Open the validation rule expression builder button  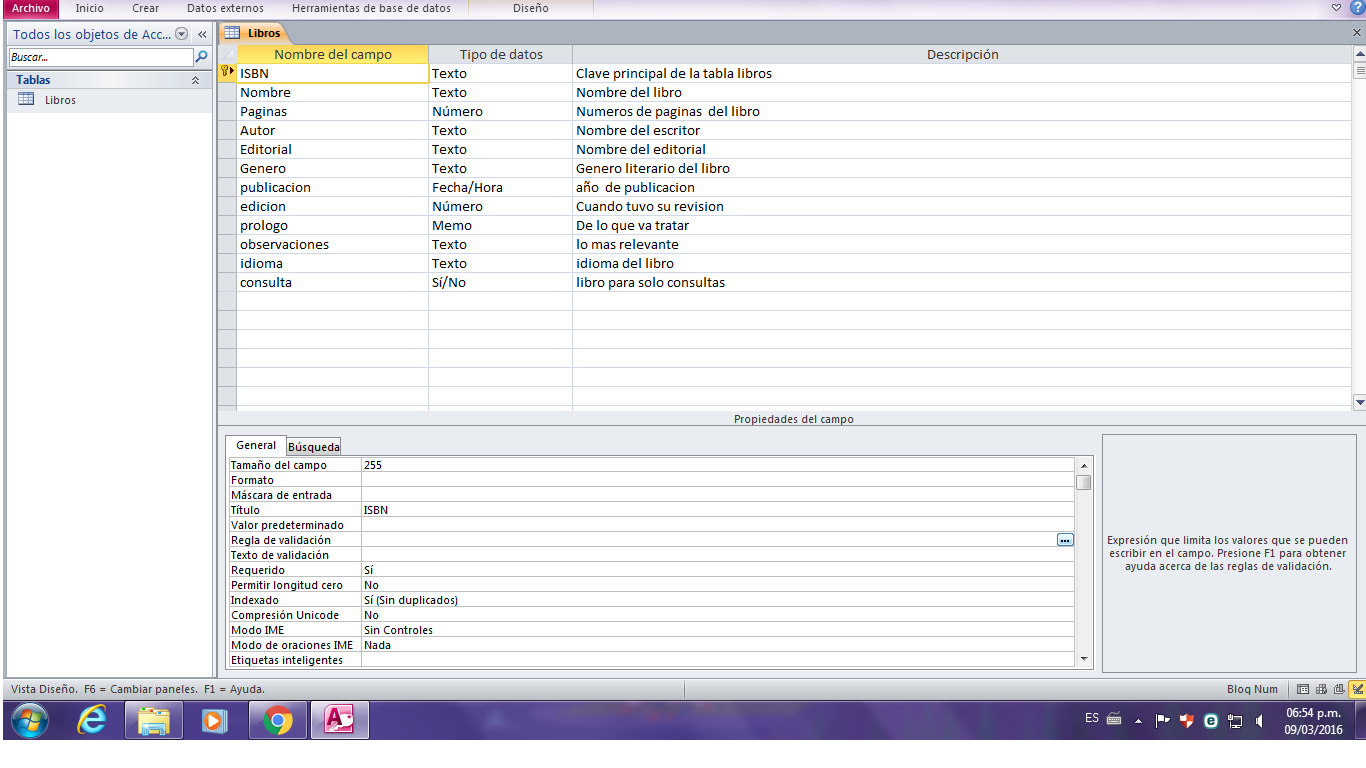(1065, 540)
